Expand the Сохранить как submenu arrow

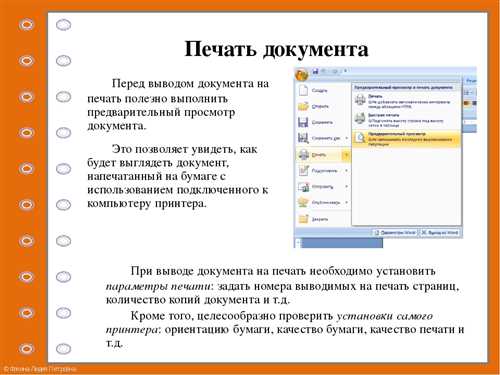[x=347, y=138]
